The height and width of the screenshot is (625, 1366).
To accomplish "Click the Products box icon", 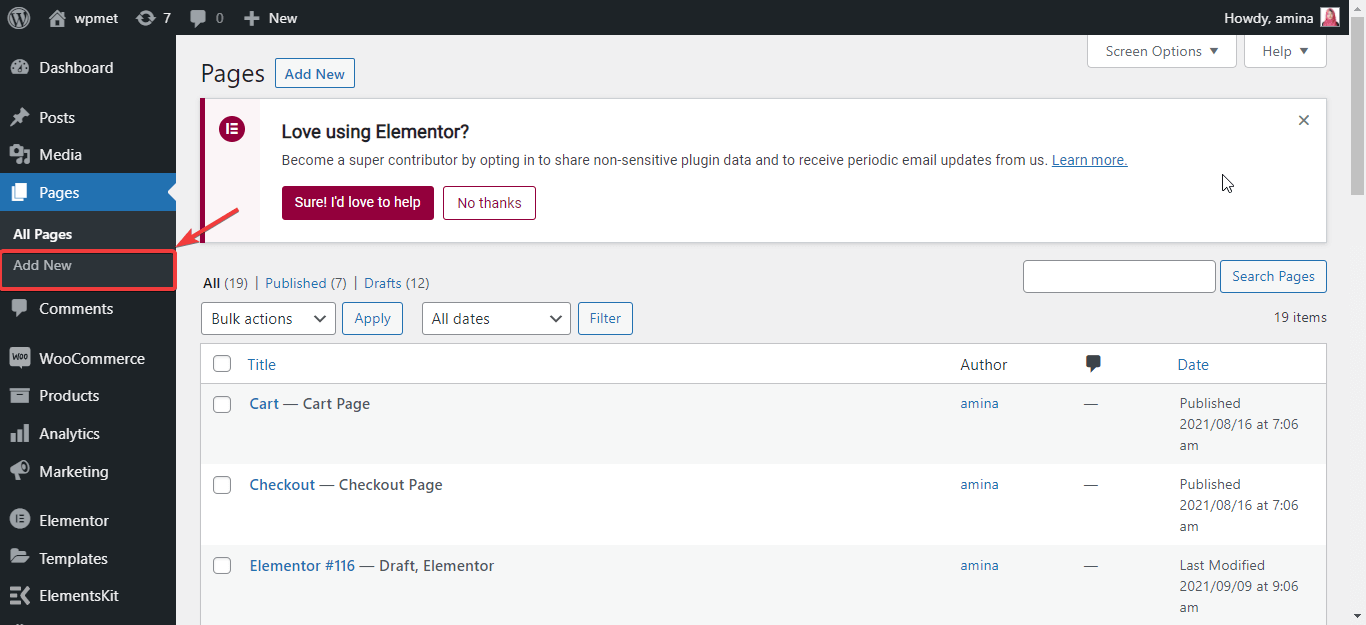I will [19, 396].
